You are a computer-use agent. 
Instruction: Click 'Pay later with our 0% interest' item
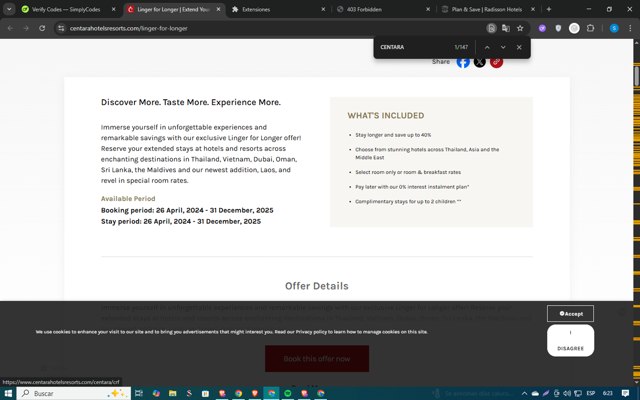tap(412, 187)
